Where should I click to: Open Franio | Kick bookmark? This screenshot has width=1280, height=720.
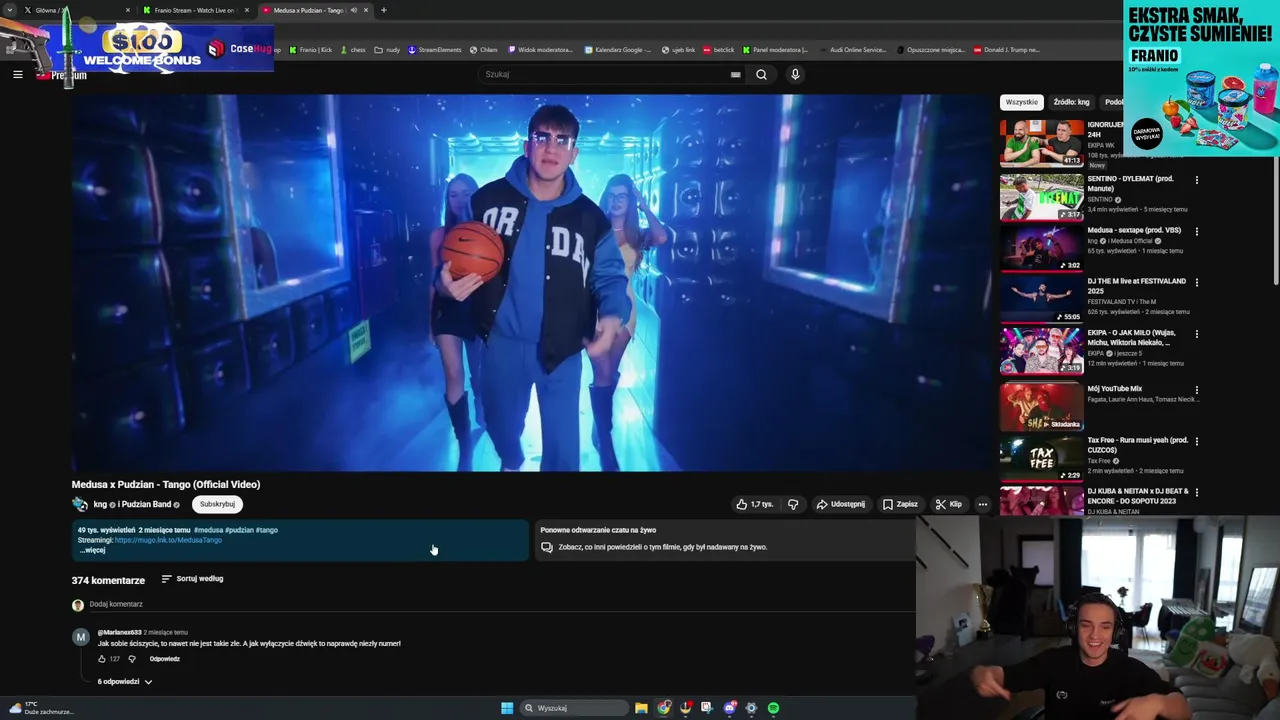[x=310, y=50]
